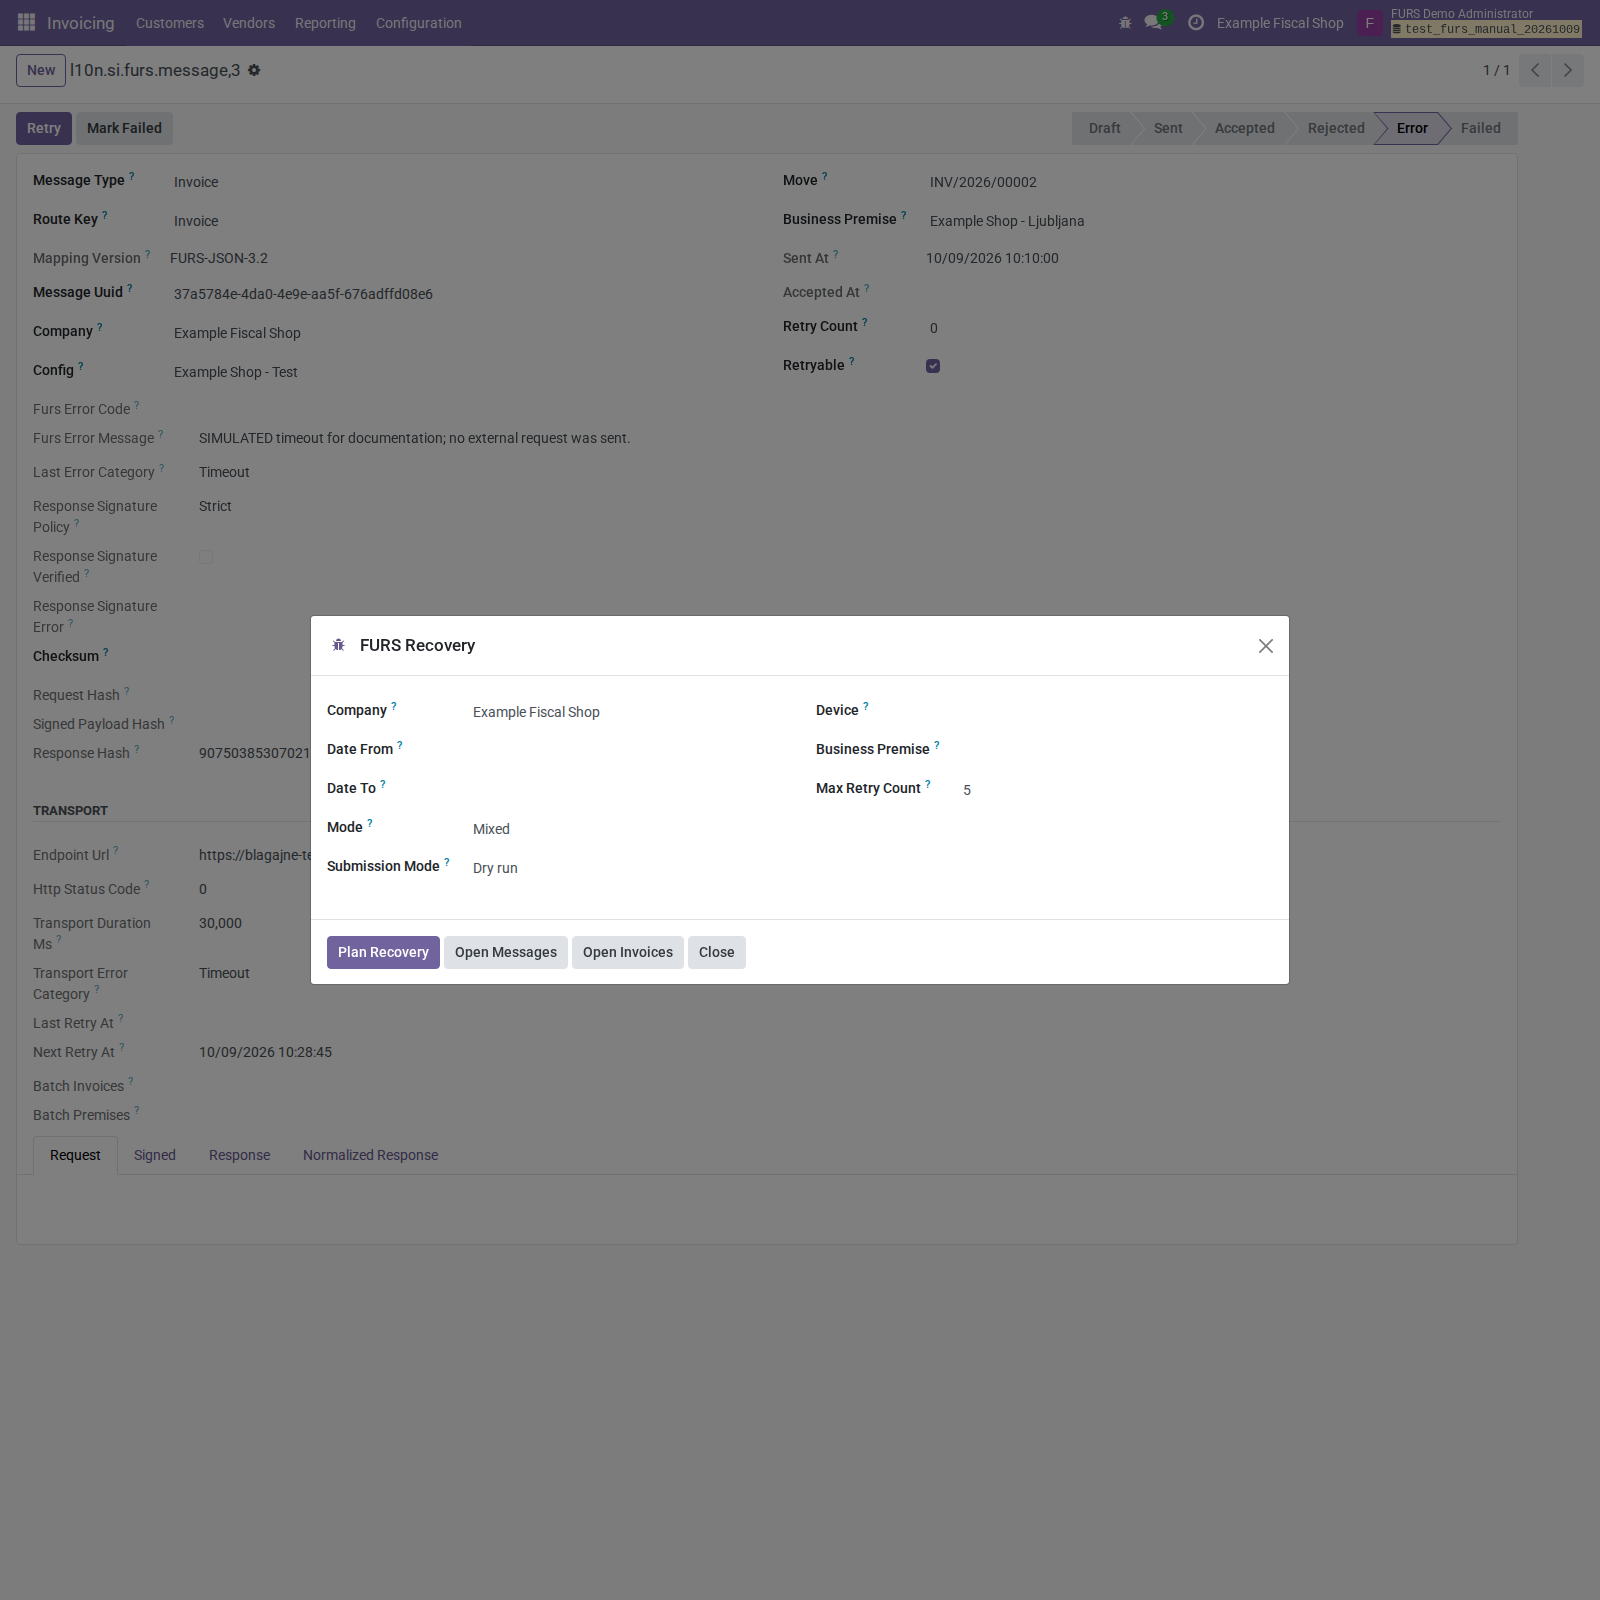Open the apps grid home menu icon
This screenshot has width=1600, height=1600.
(x=27, y=22)
